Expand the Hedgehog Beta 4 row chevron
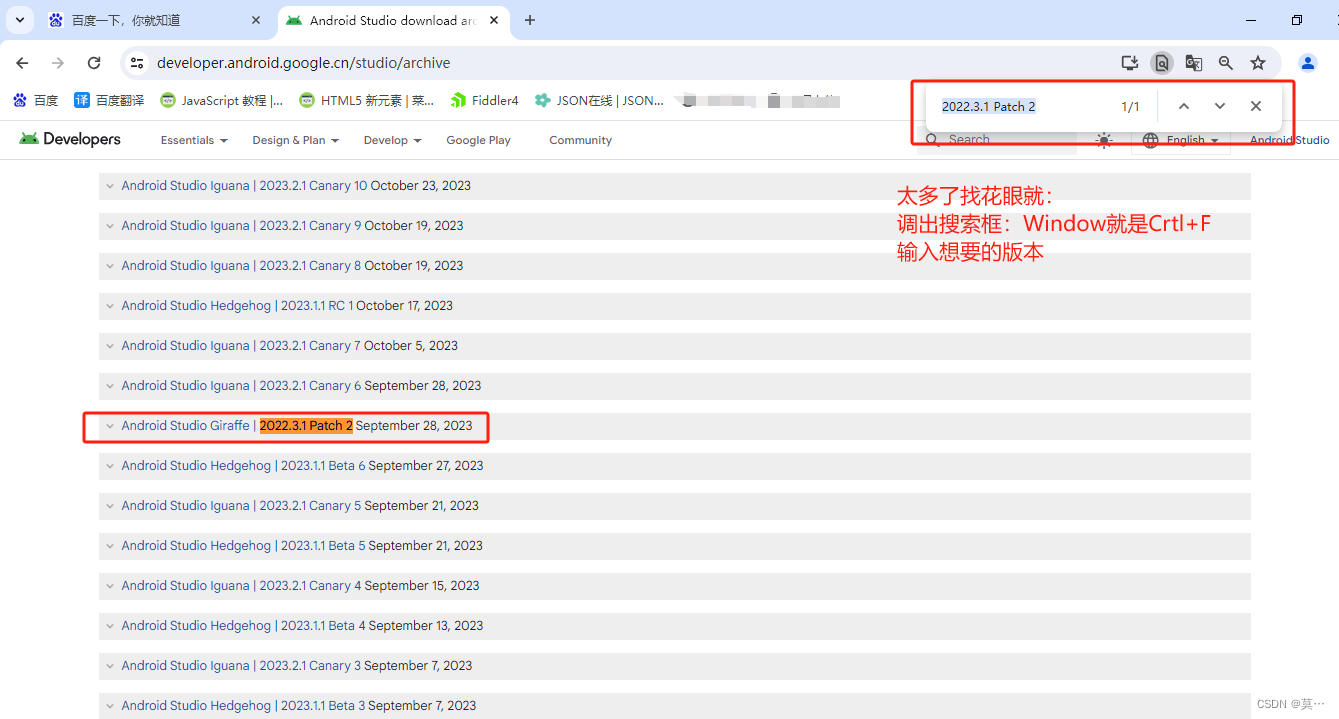This screenshot has width=1339, height=719. pos(110,626)
